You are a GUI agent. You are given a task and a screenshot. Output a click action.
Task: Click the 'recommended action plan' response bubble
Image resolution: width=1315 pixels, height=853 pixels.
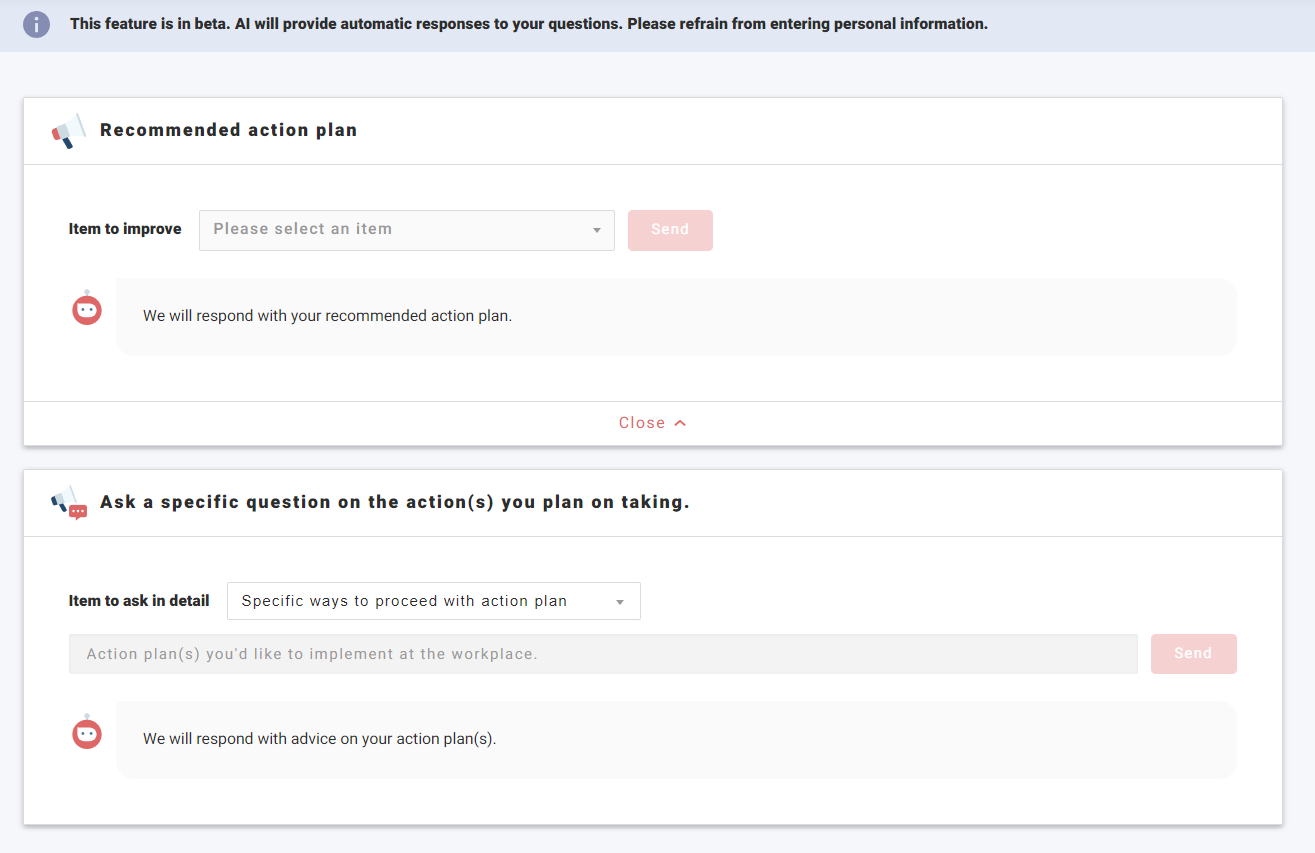[x=676, y=316]
